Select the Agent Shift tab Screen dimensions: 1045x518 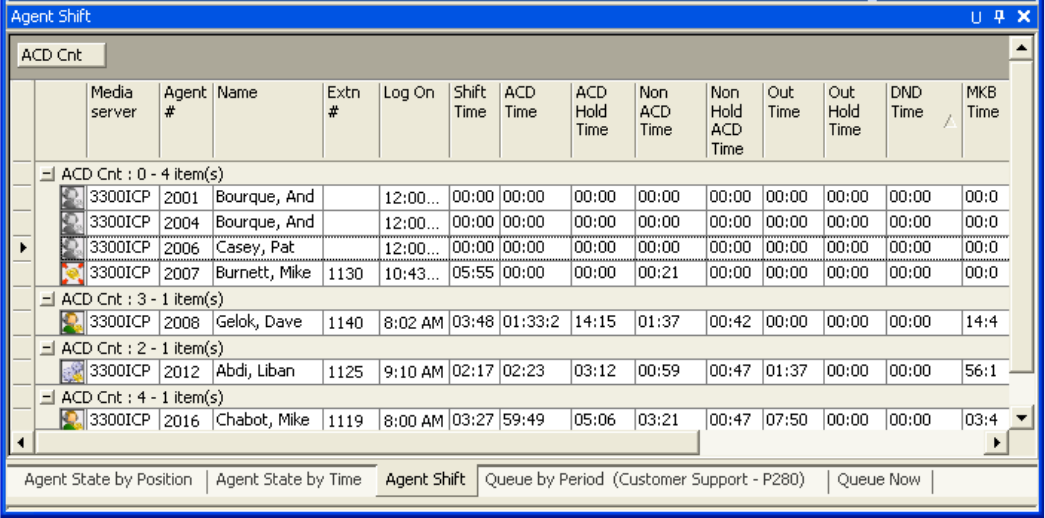(x=425, y=480)
